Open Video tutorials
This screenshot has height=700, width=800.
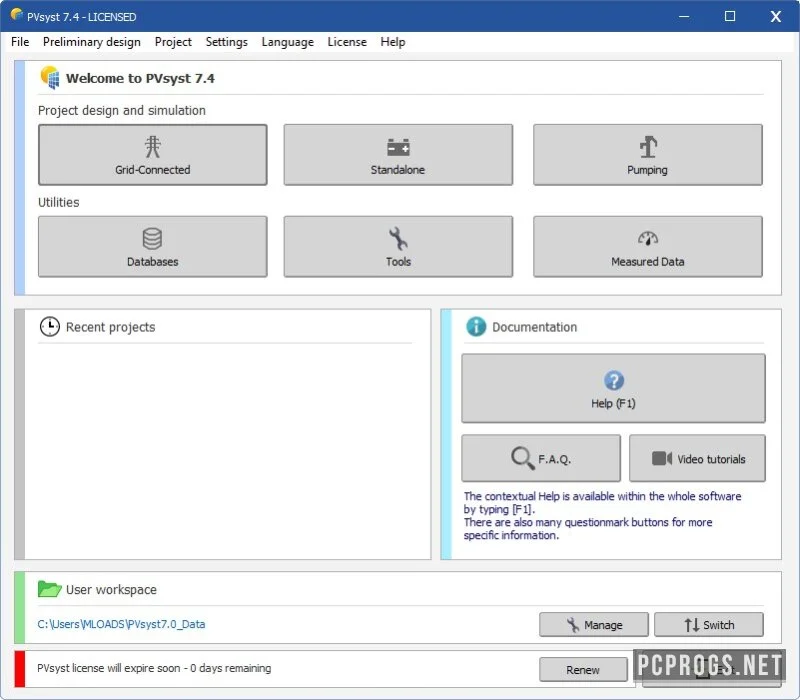coord(697,458)
